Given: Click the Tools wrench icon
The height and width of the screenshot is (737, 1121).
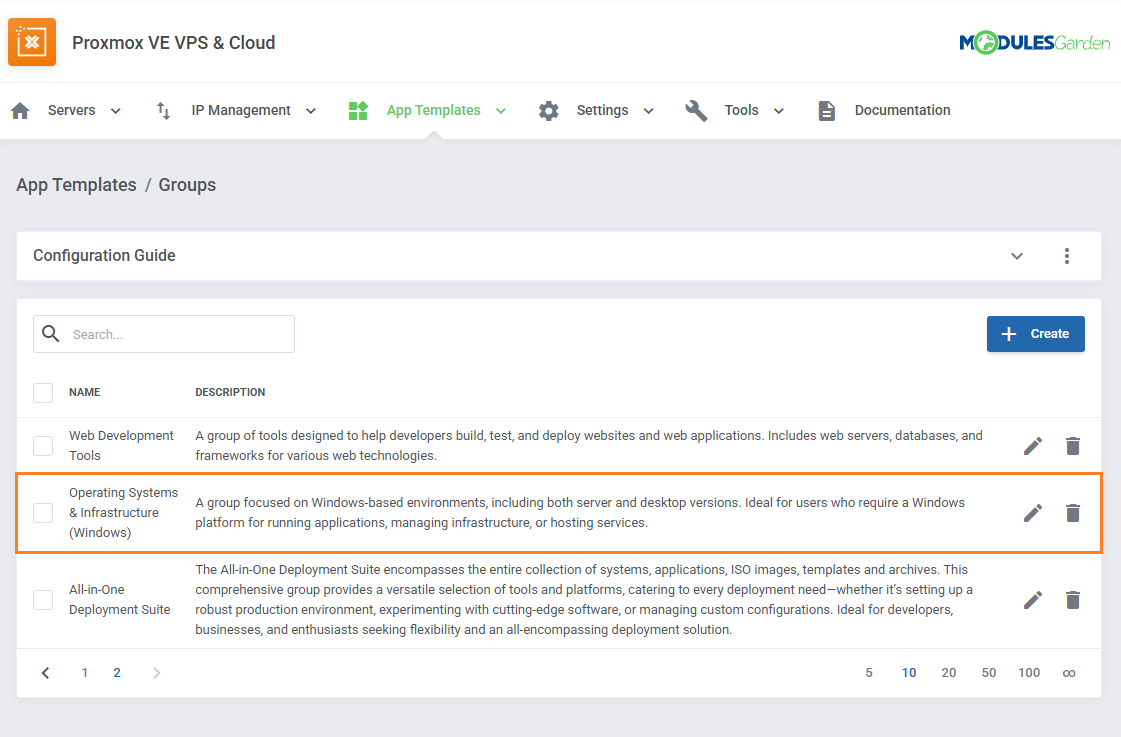Looking at the screenshot, I should pos(696,110).
